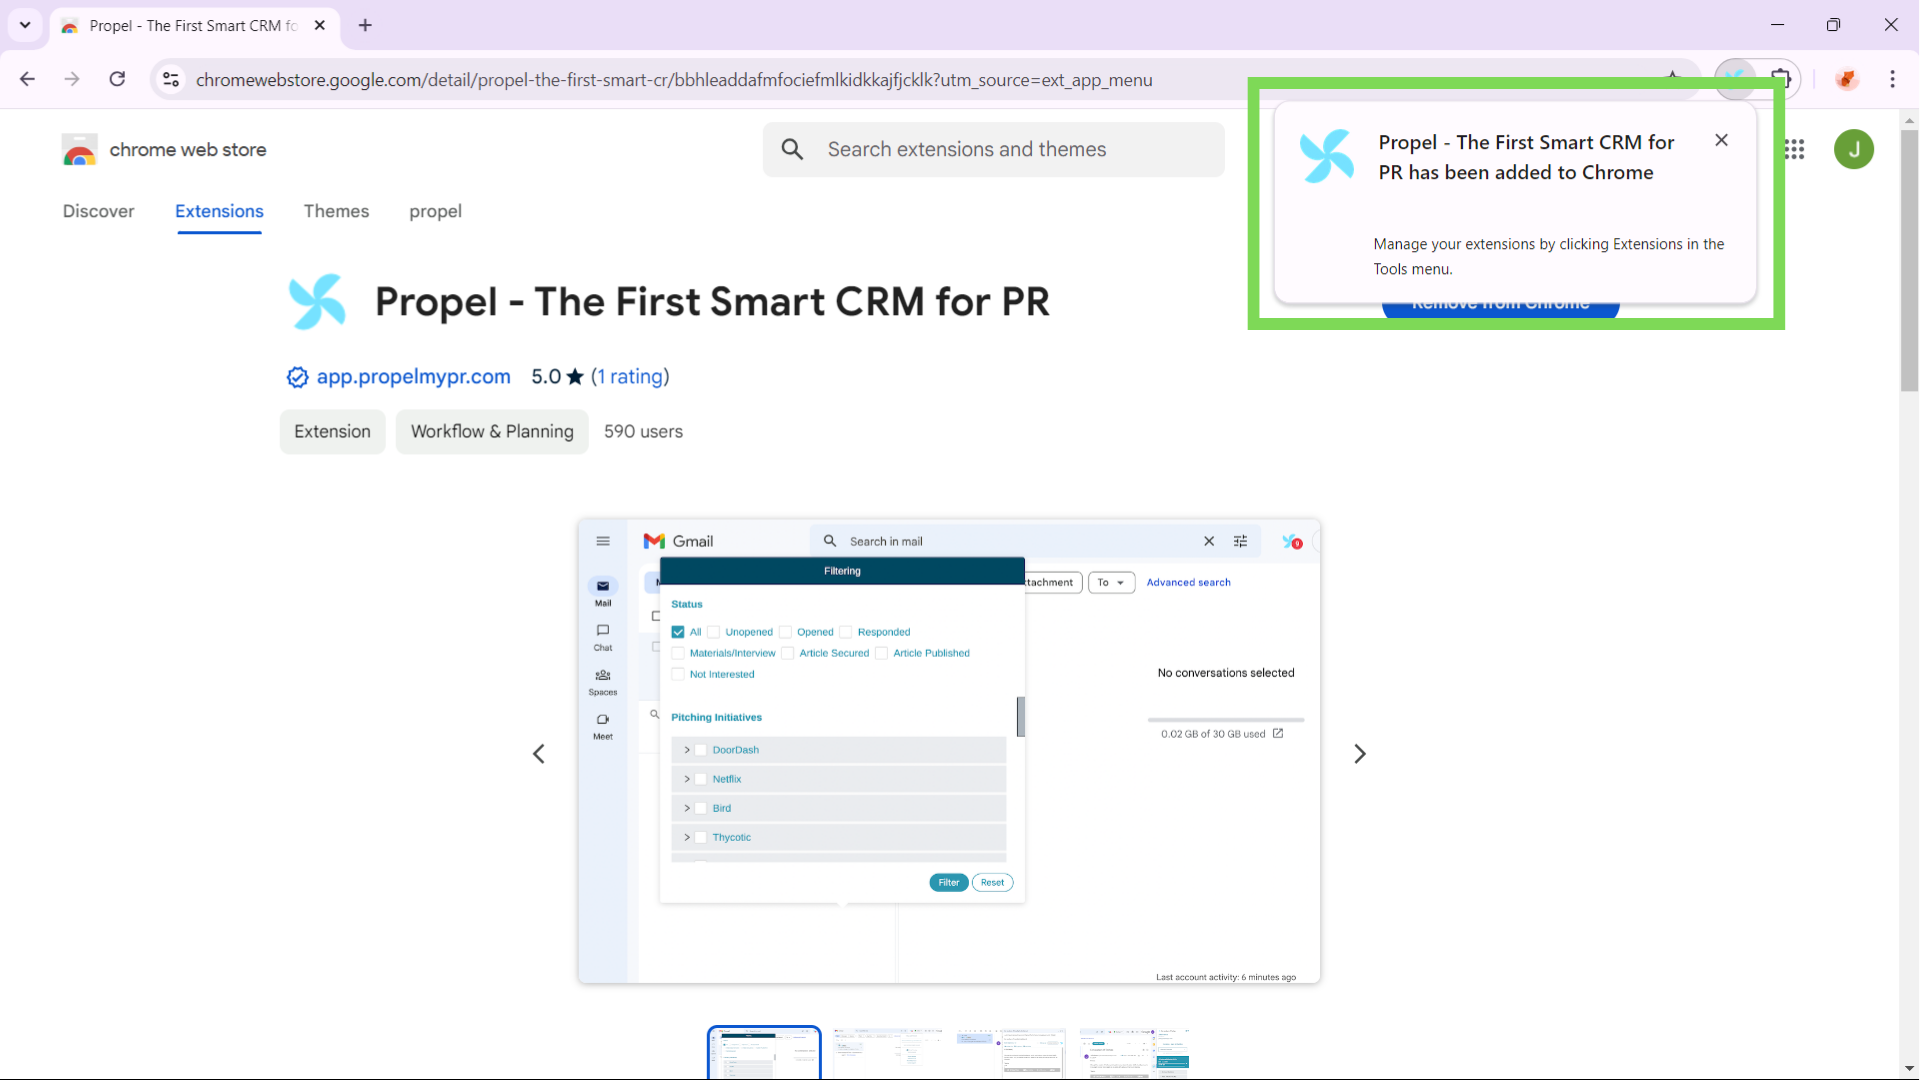Click the main Gmail screenshot preview
The width and height of the screenshot is (1920, 1080).
949,751
